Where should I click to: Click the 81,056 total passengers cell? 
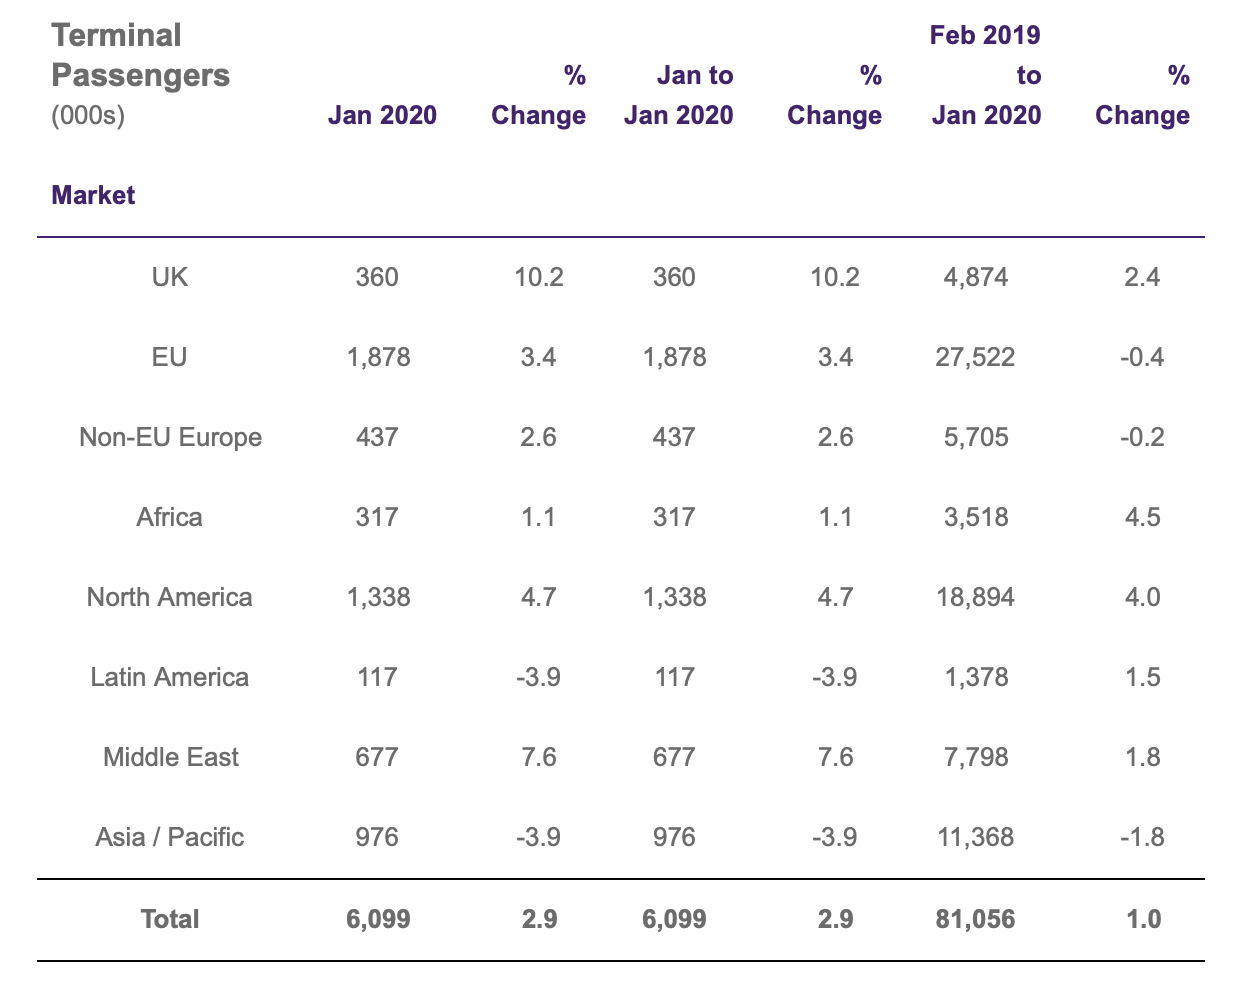[x=975, y=919]
